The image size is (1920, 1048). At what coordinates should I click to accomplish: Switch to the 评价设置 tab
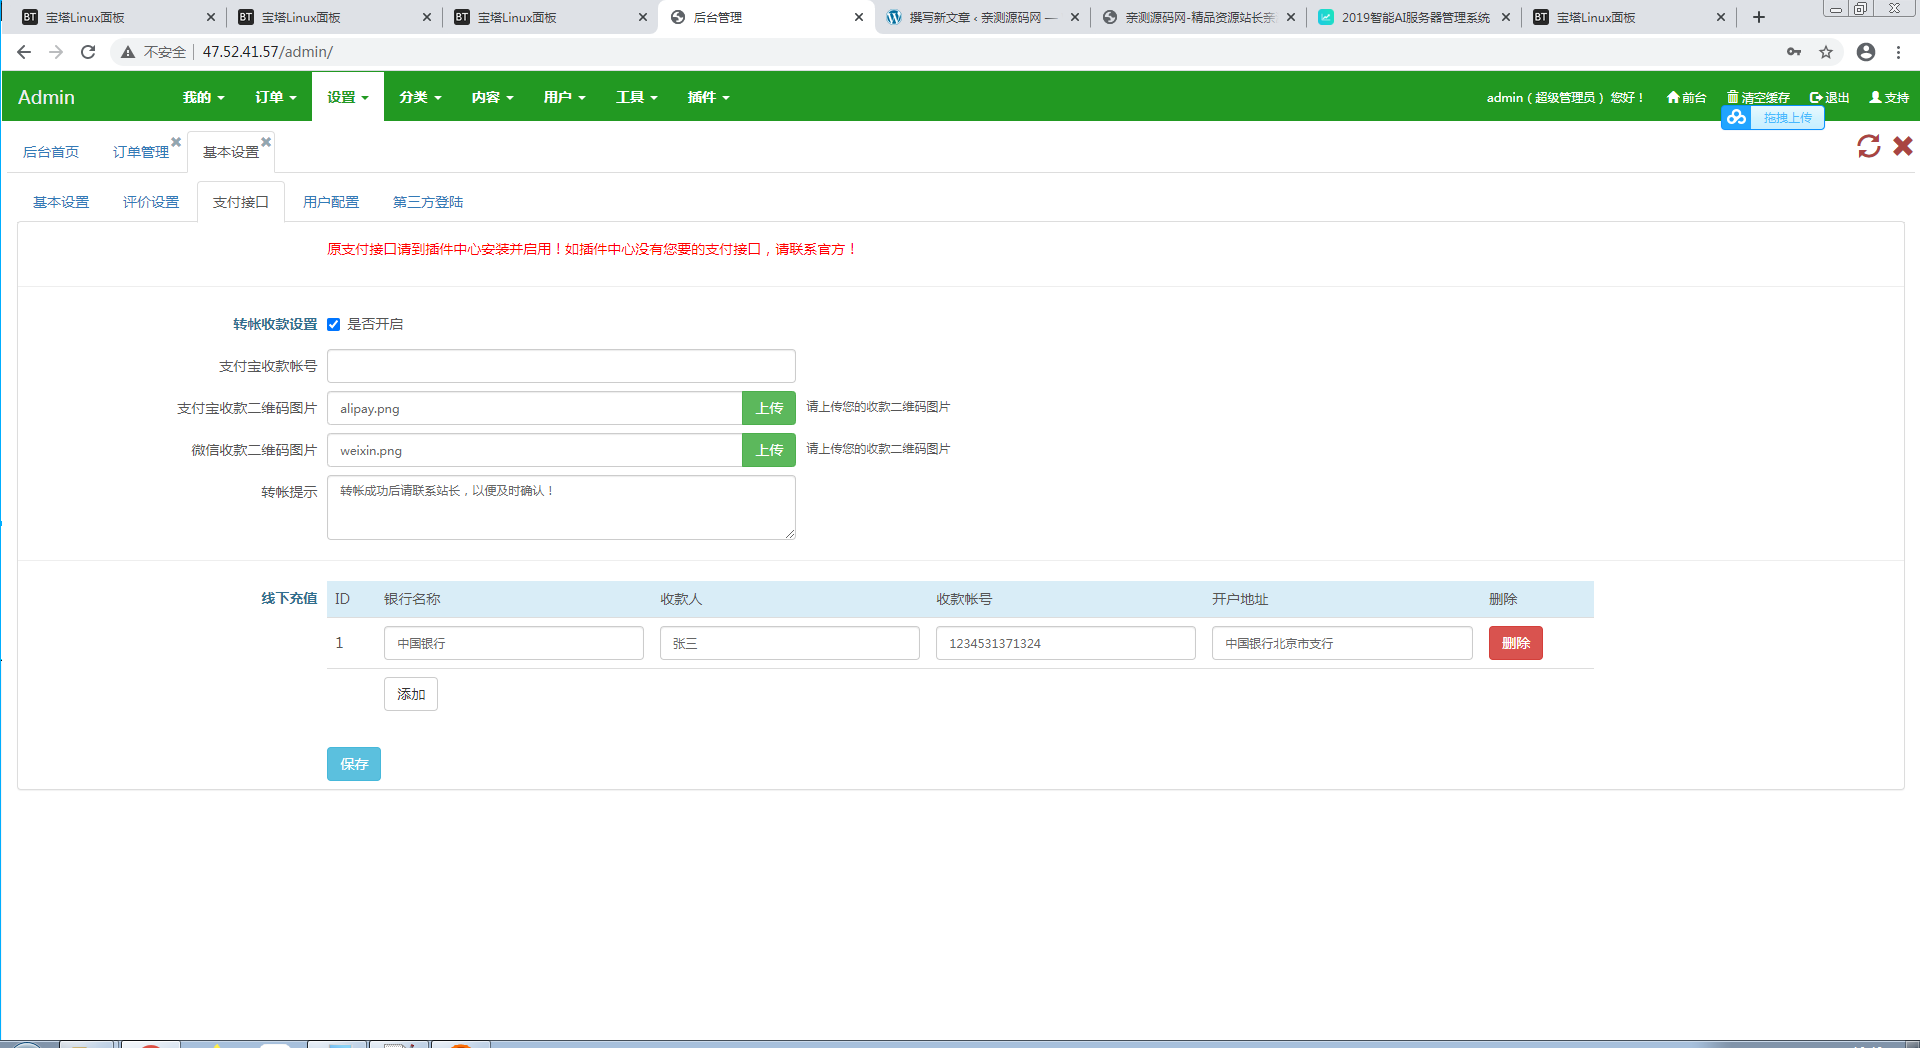click(x=151, y=202)
